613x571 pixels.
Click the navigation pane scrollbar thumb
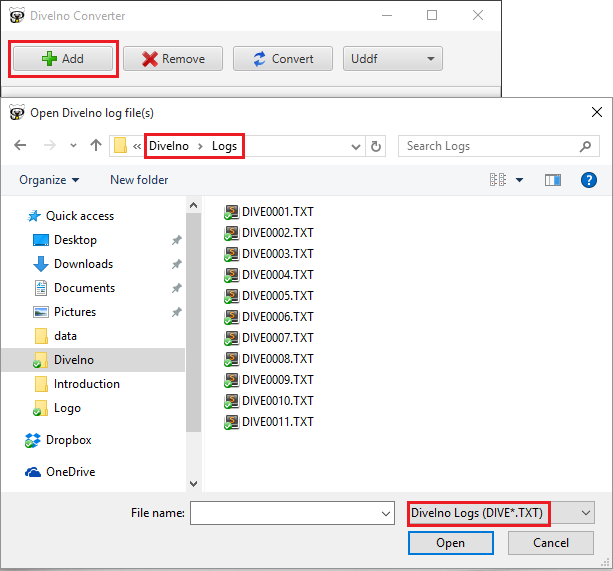click(x=193, y=322)
